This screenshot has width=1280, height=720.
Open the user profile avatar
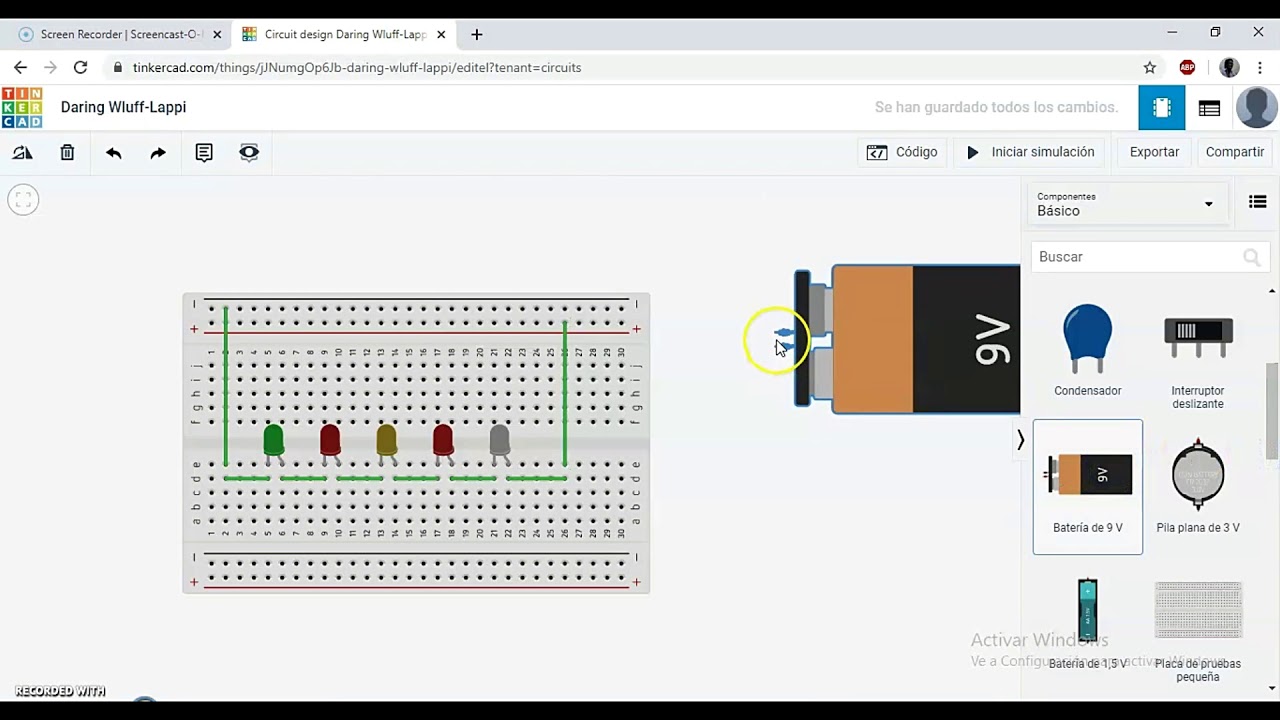tap(1257, 108)
